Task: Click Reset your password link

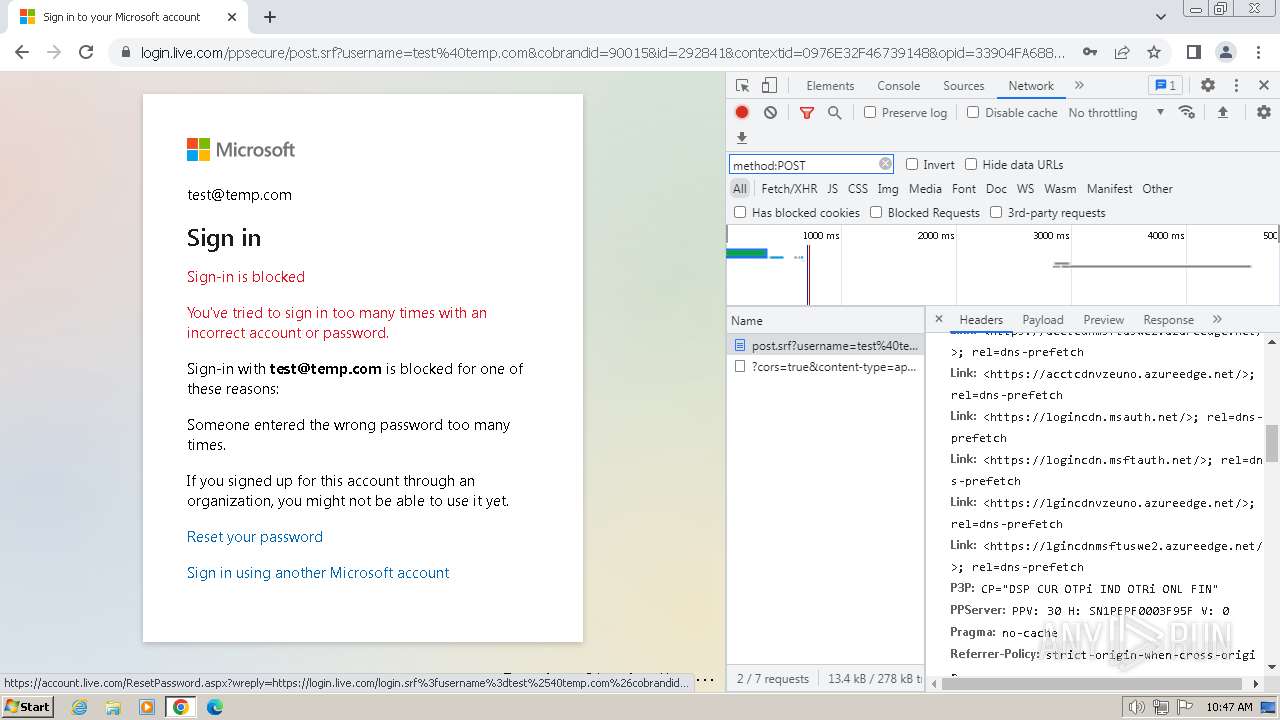Action: (255, 537)
